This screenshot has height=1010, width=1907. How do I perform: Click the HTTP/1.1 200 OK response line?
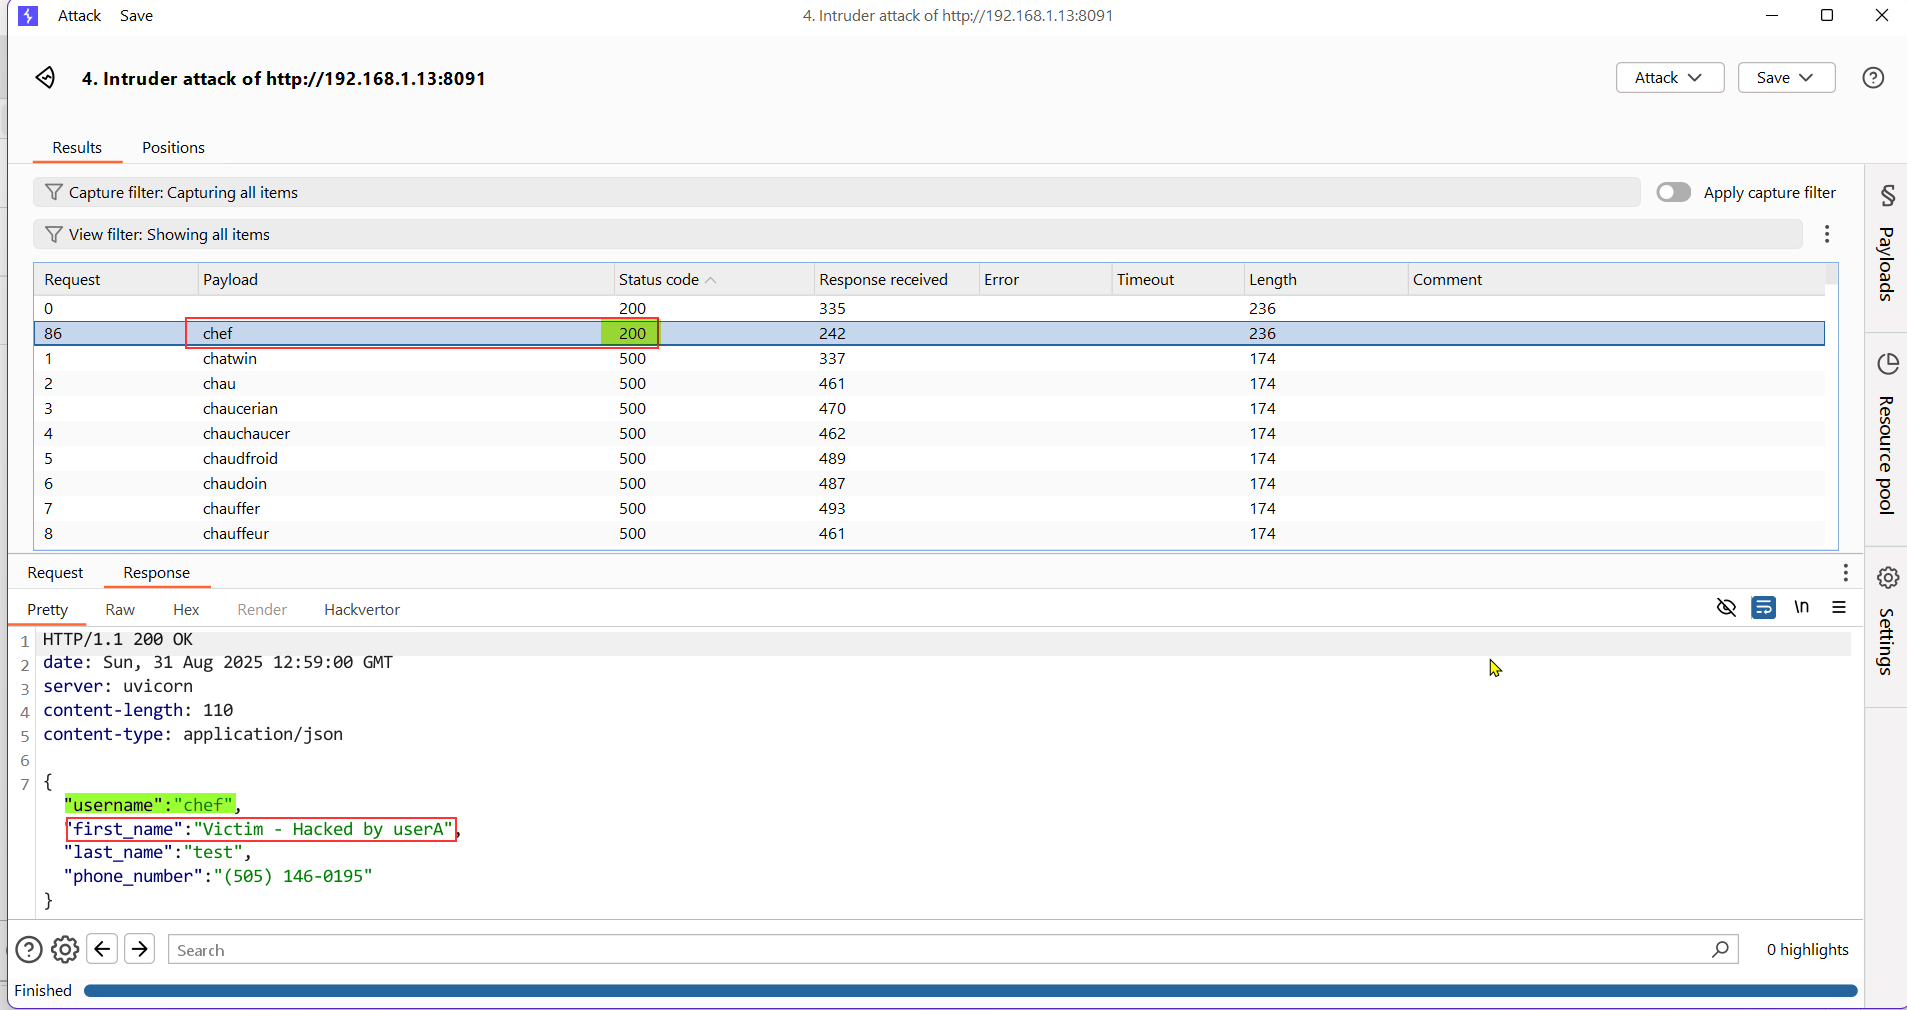[118, 639]
